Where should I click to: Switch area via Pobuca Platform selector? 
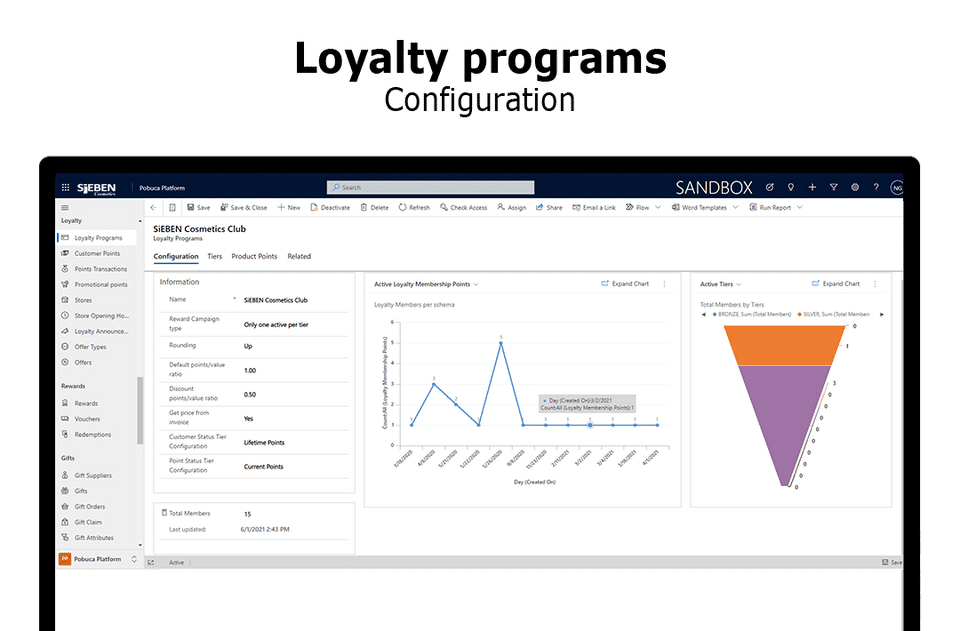[x=99, y=559]
